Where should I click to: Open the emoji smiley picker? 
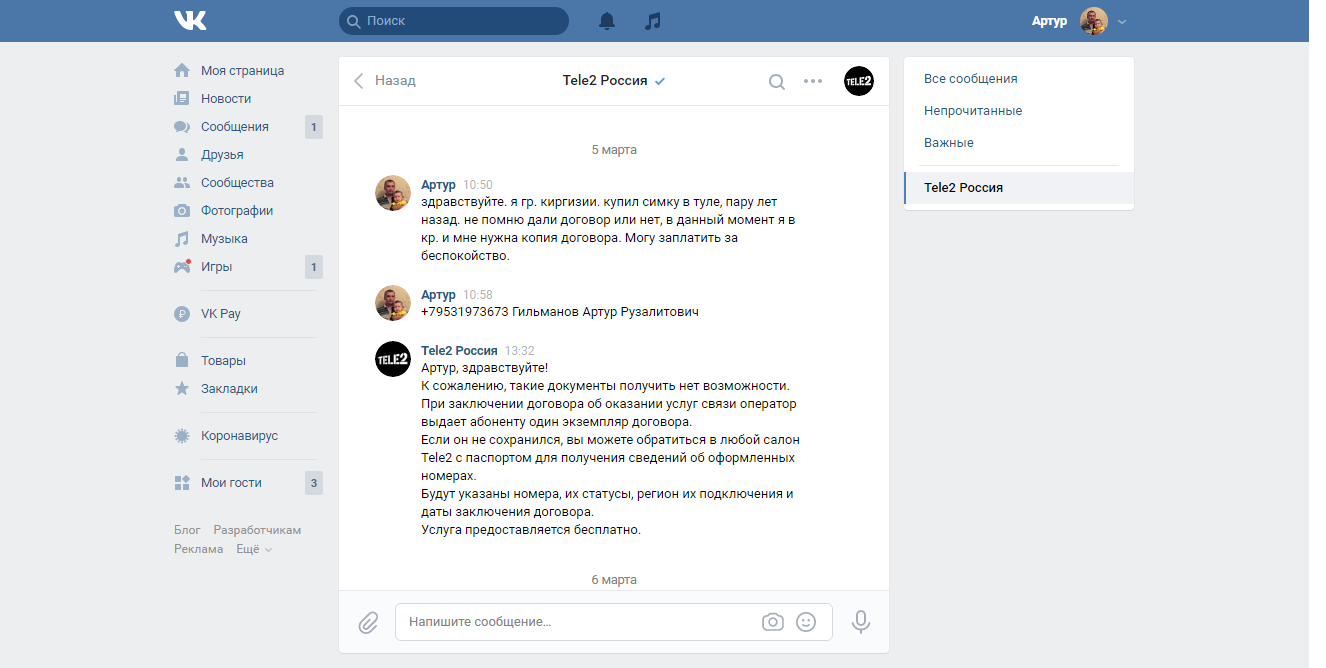tap(806, 622)
